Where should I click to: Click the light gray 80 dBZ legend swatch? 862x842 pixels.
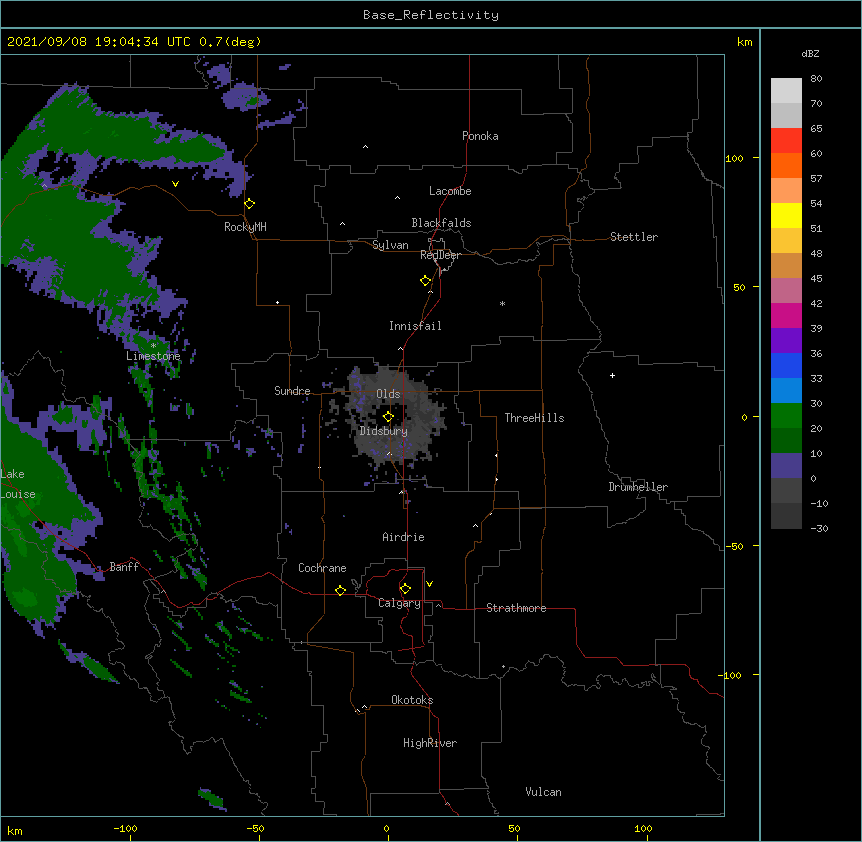point(786,91)
